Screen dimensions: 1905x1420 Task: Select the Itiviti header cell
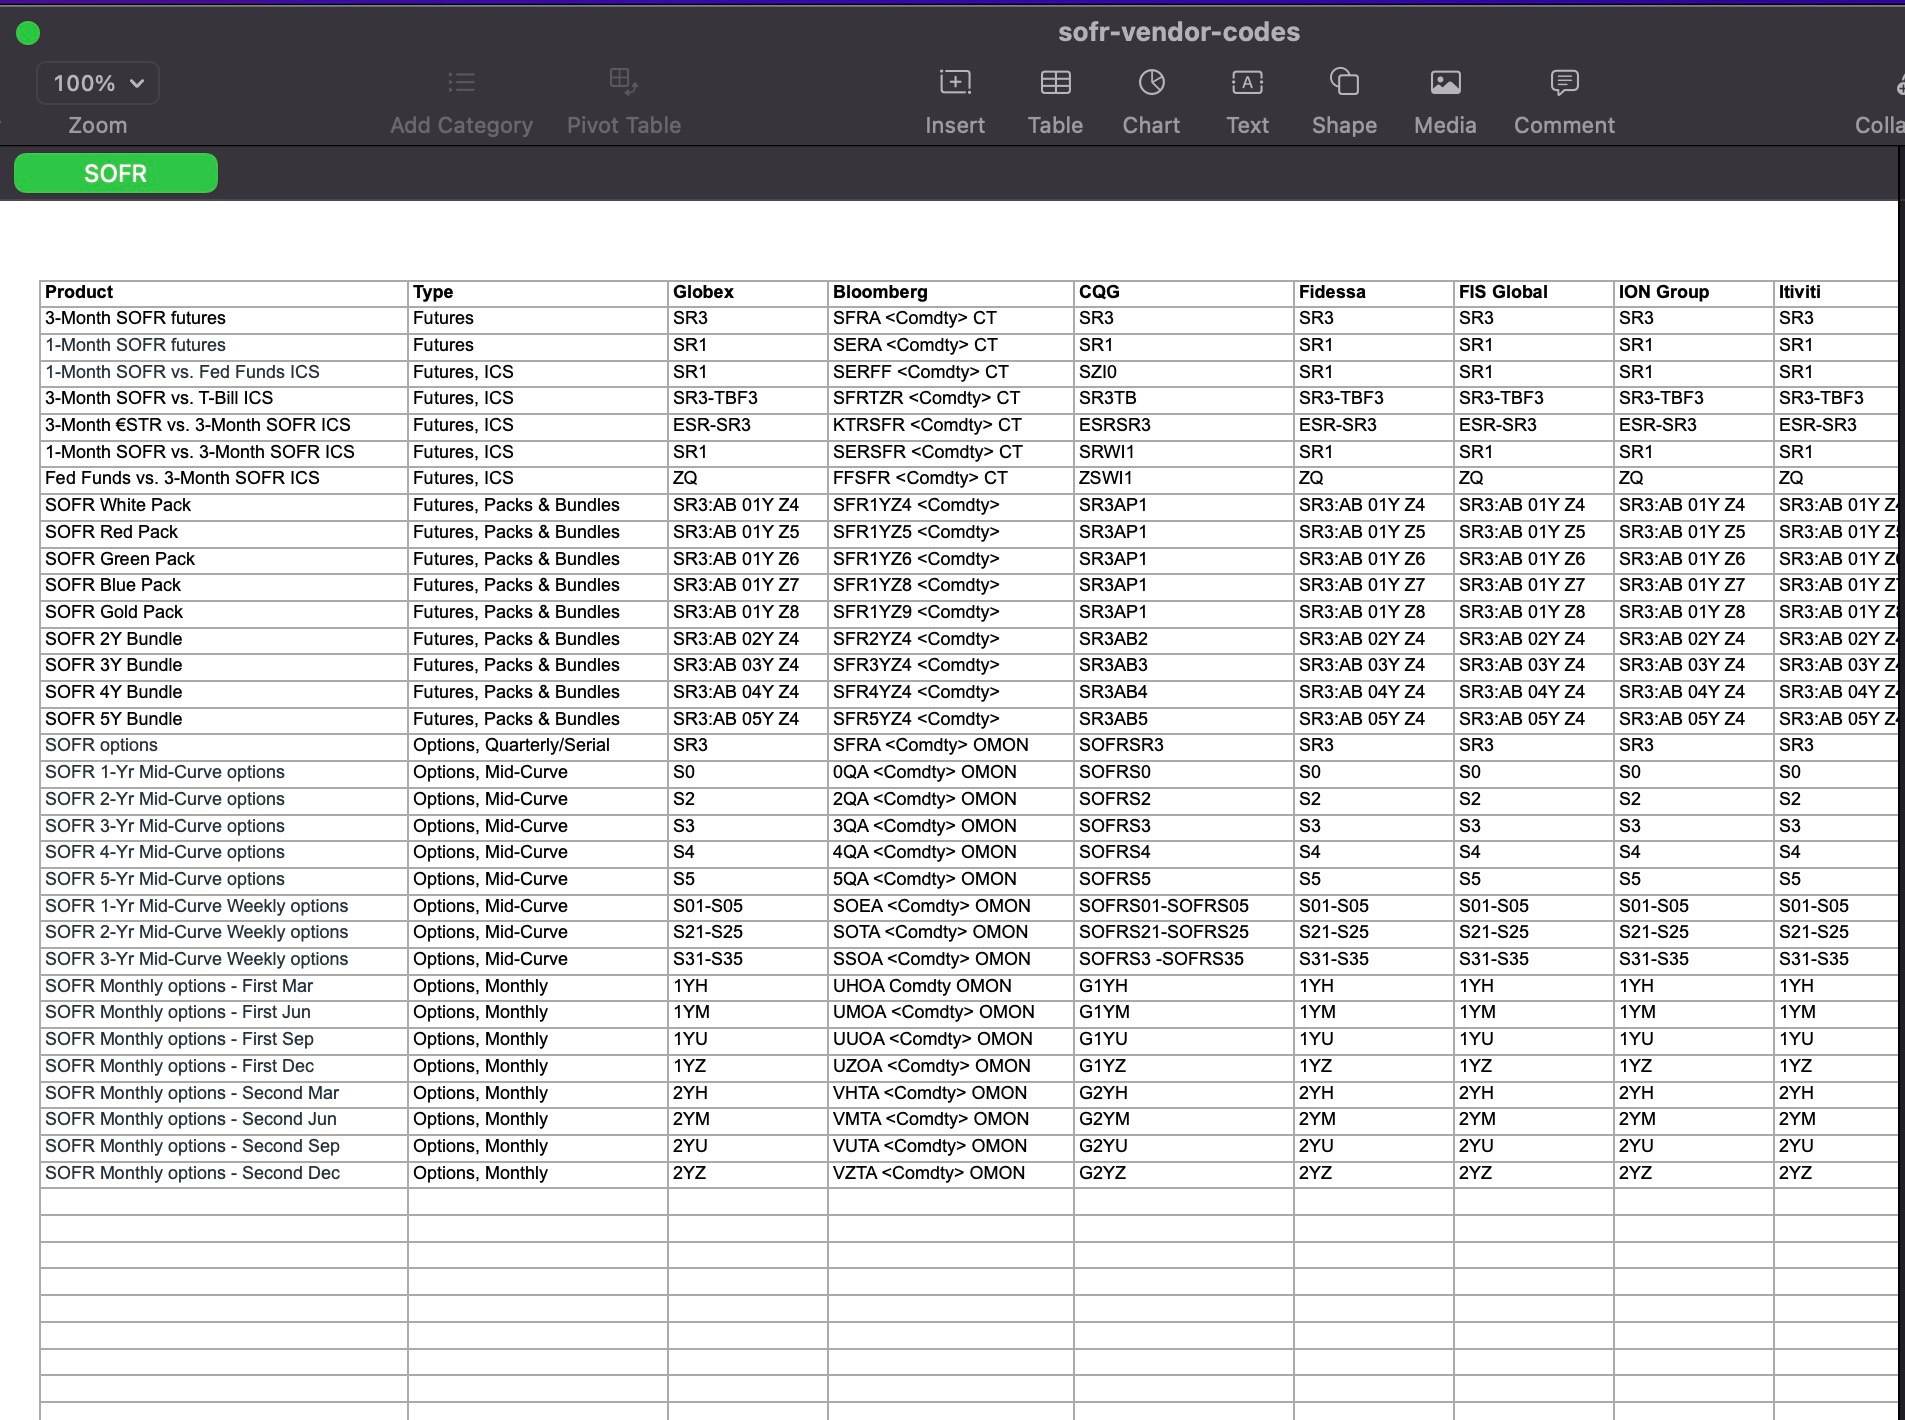click(x=1836, y=292)
